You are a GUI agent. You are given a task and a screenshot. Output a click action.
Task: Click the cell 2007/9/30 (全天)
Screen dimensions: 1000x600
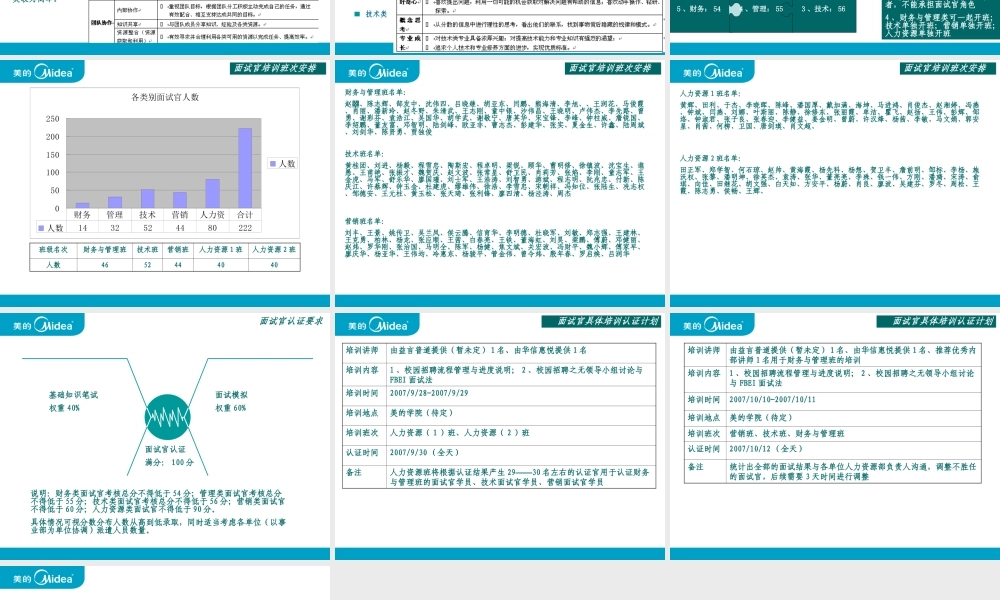coord(424,453)
